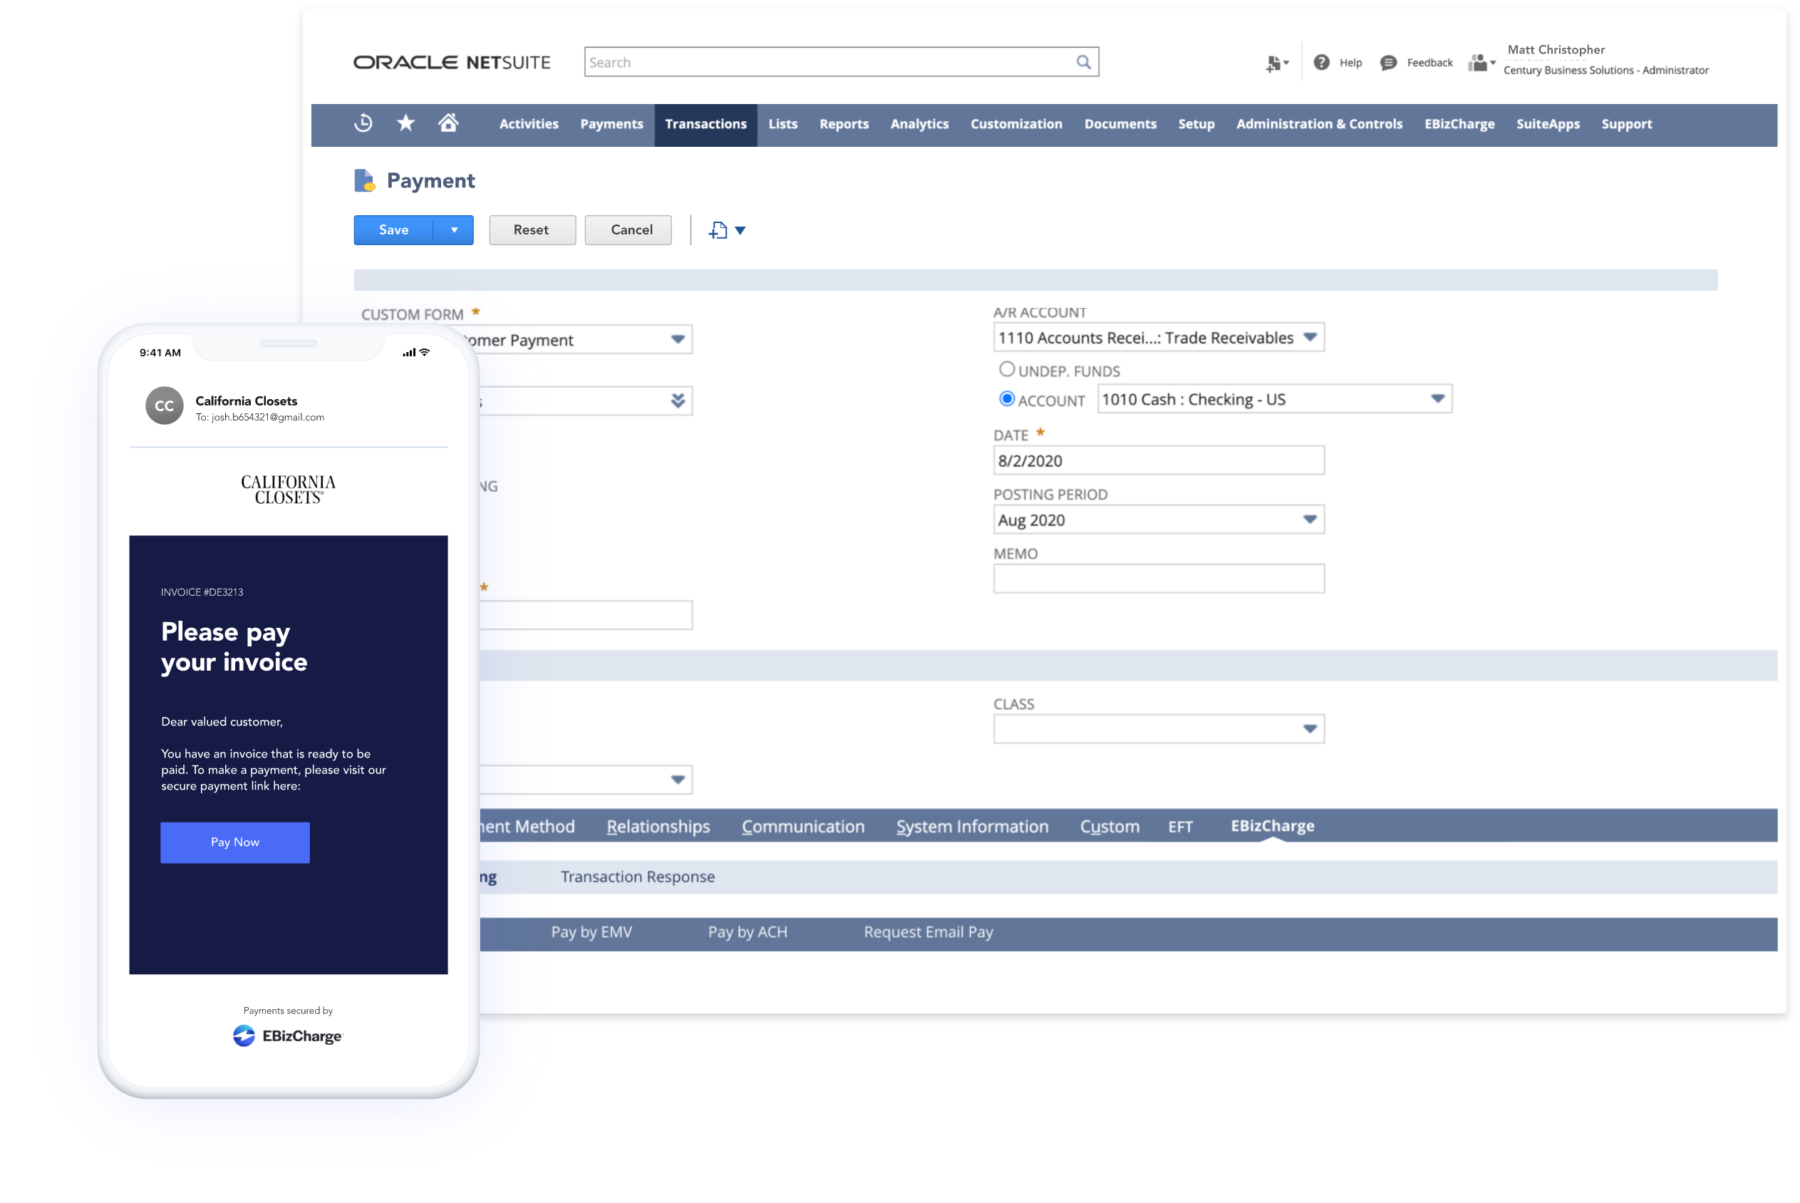Viewport: 1800px width, 1203px height.
Task: Open the A/R Account dropdown
Action: [x=1310, y=337]
